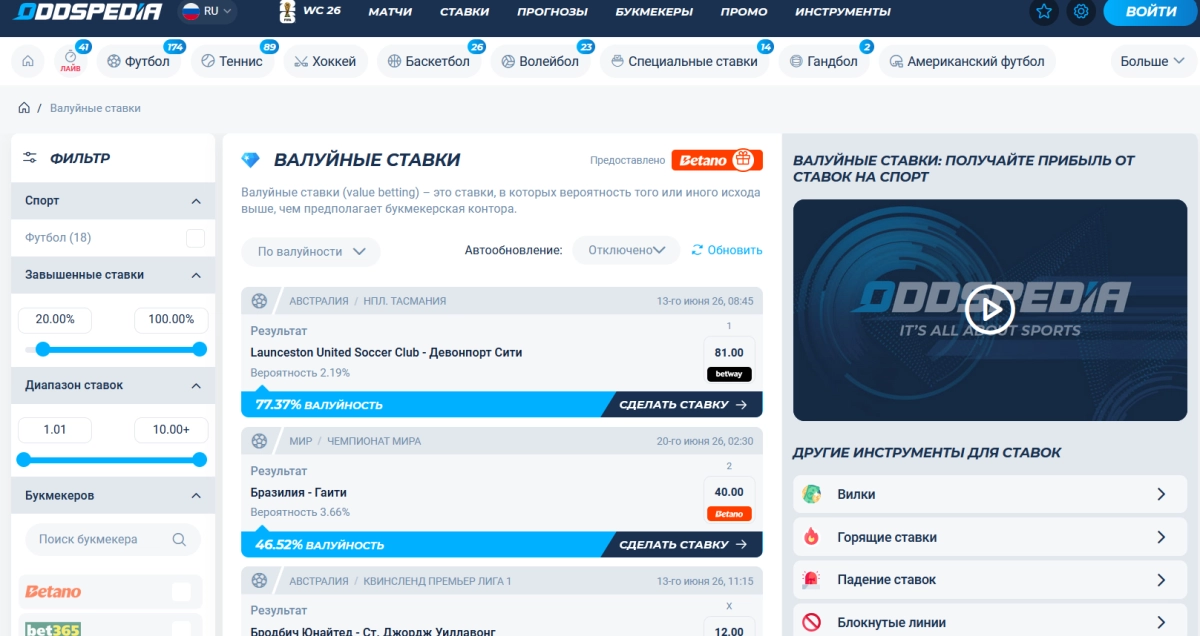Image resolution: width=1200 pixels, height=636 pixels.
Task: Click Сделать ставку for Бразилия - Гаити
Action: point(683,545)
